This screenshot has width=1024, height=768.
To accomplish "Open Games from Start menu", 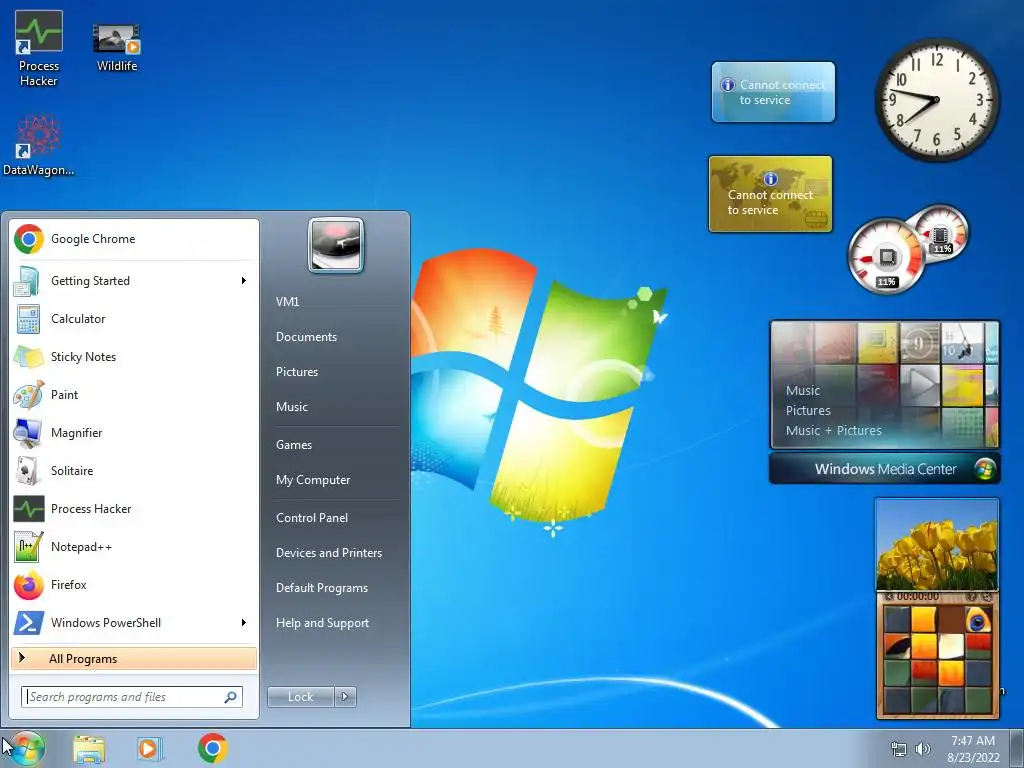I will (x=334, y=445).
